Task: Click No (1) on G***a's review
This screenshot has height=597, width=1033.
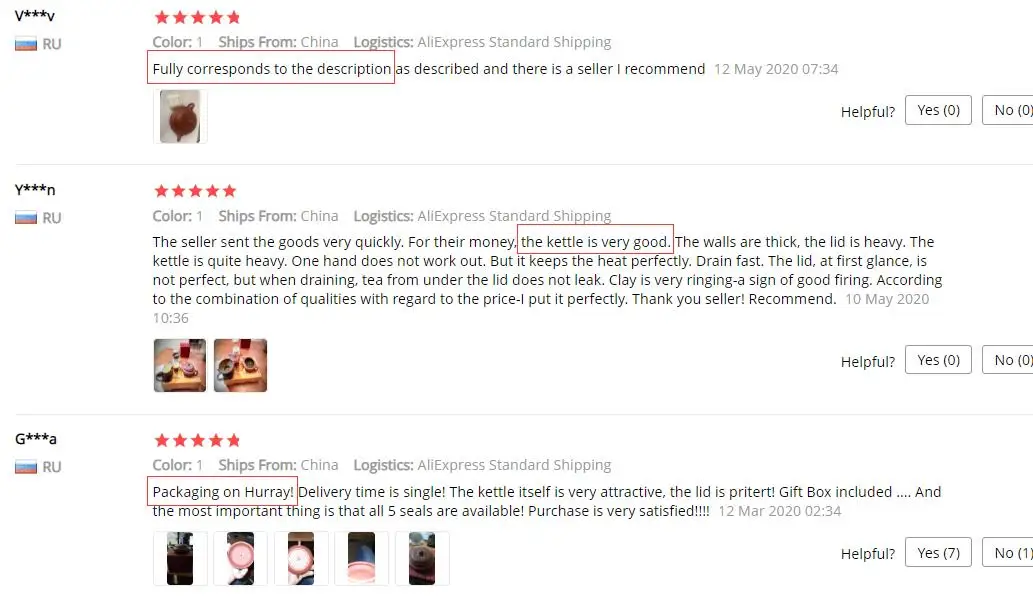Action: coord(1008,552)
